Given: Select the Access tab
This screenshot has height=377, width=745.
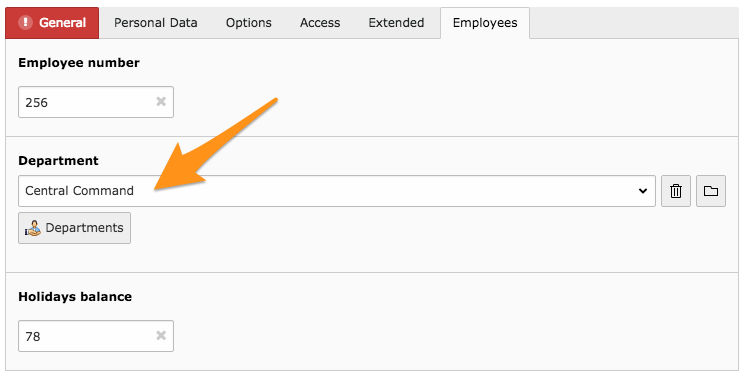Looking at the screenshot, I should coord(320,23).
